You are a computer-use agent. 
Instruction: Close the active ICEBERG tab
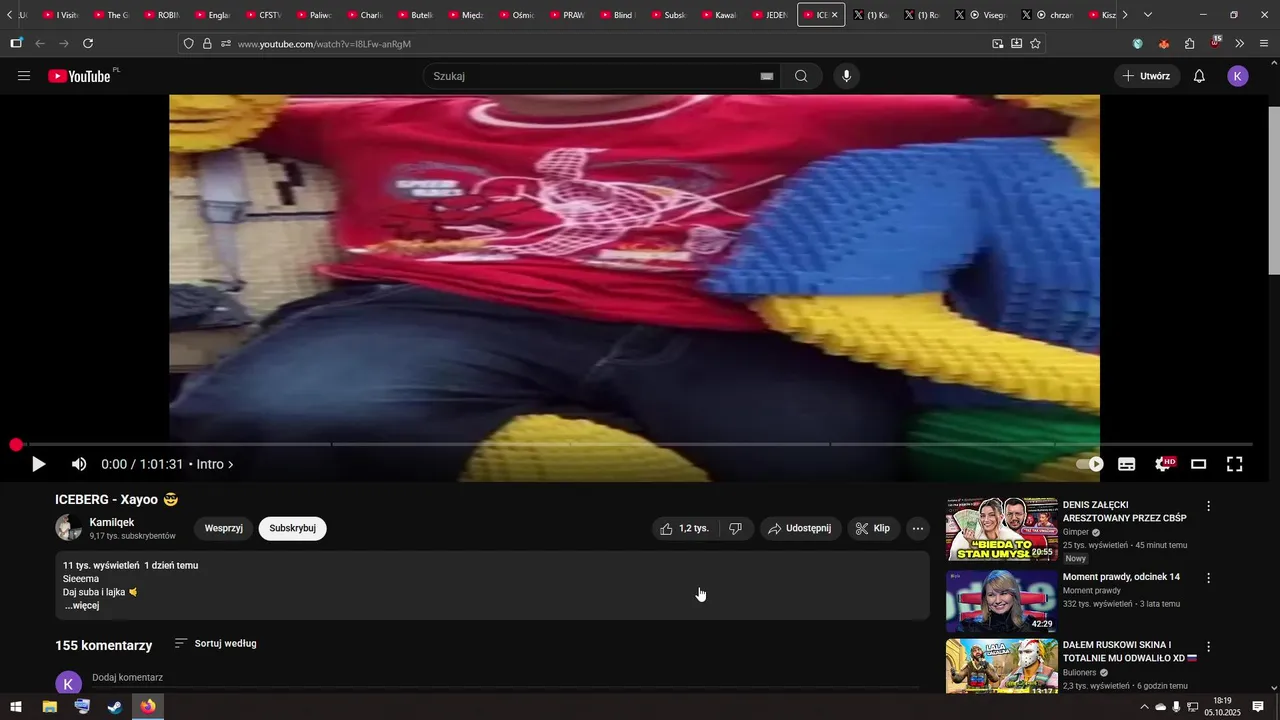834,15
